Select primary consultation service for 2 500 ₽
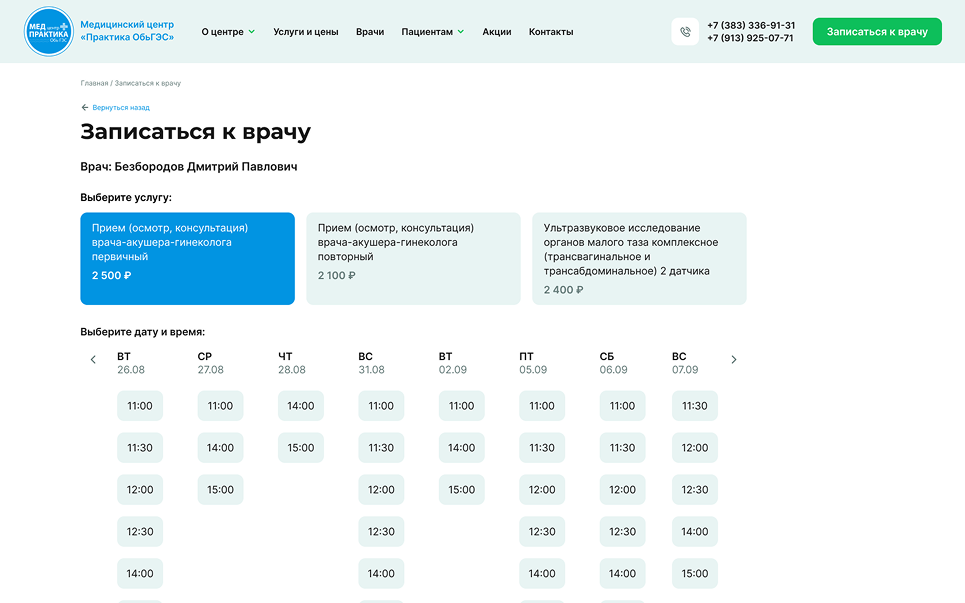The height and width of the screenshot is (603, 965). point(188,258)
